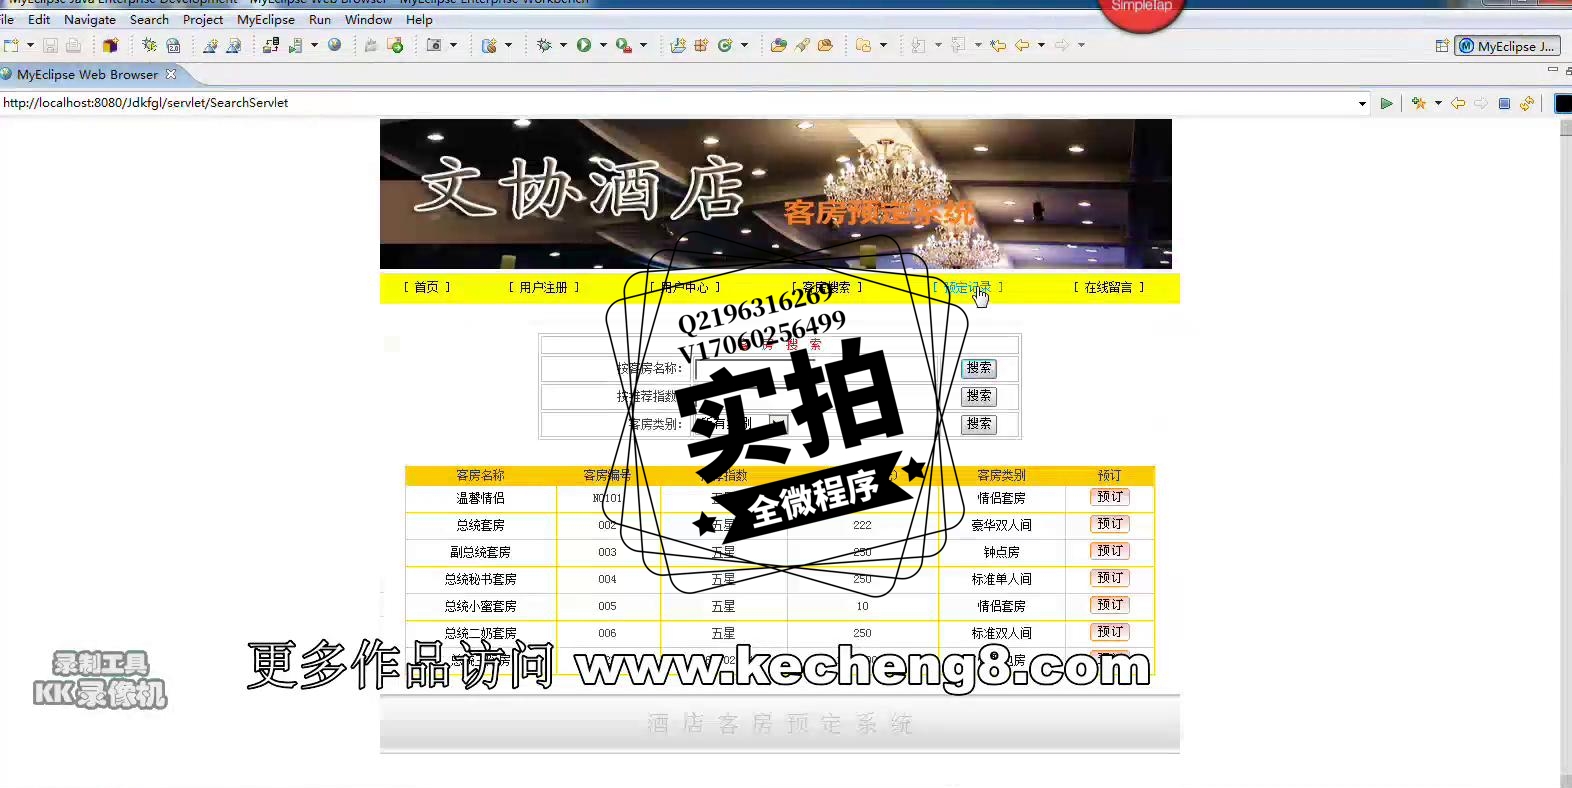
Task: Click the New file toolbar icon
Action: pos(11,45)
